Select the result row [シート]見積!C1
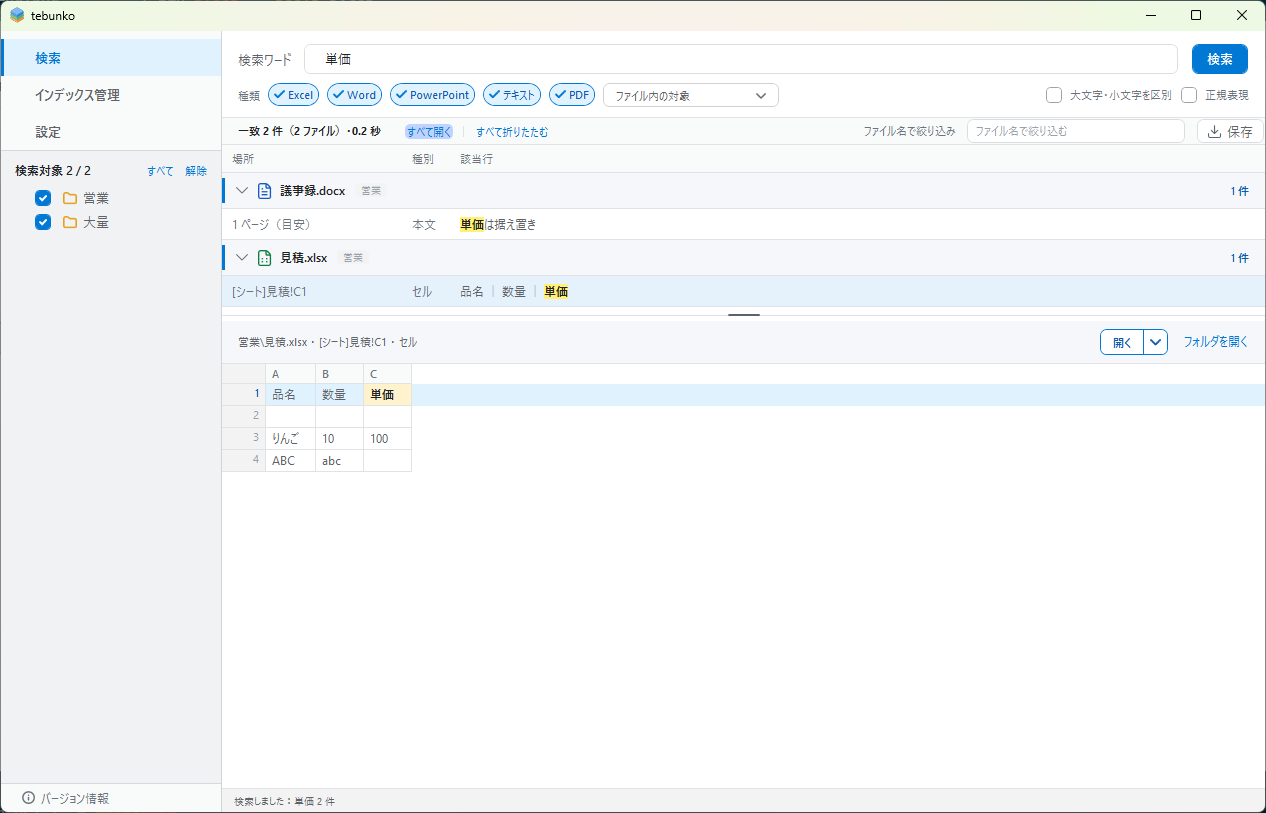Screen dimensions: 1266x813 744,292
